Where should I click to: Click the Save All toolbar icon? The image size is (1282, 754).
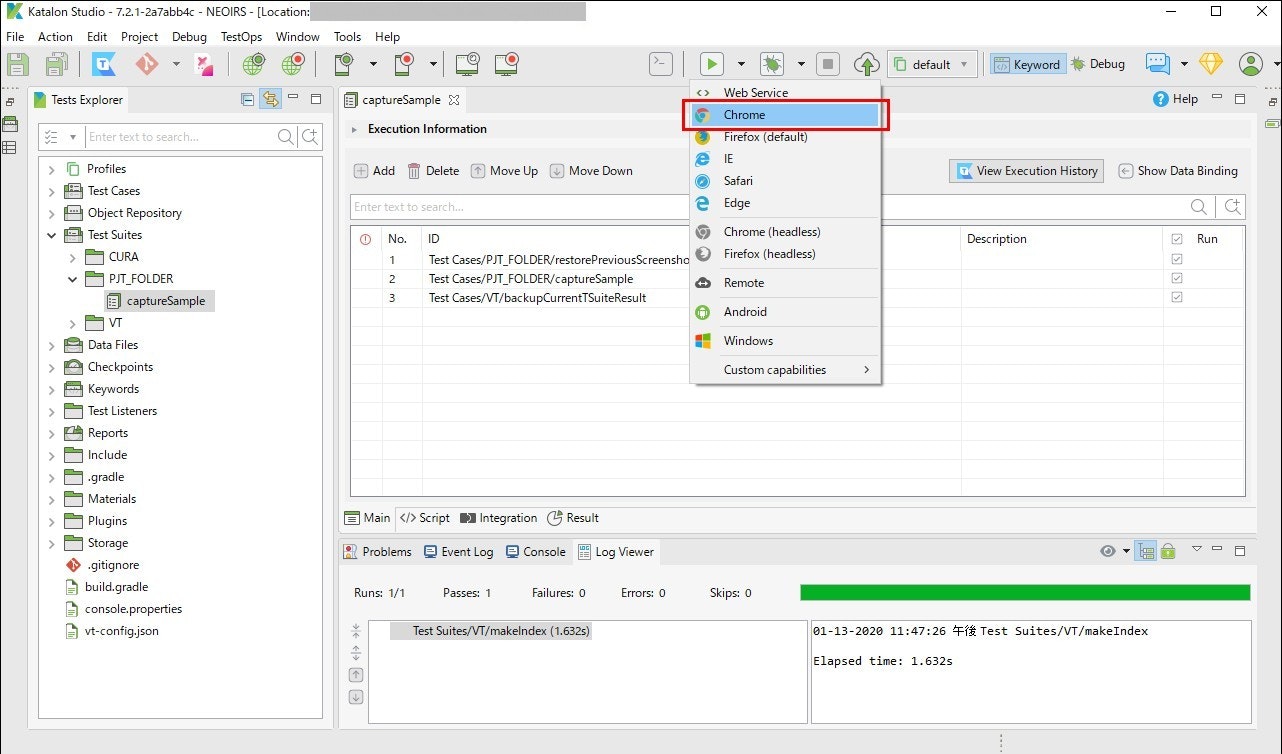point(56,65)
